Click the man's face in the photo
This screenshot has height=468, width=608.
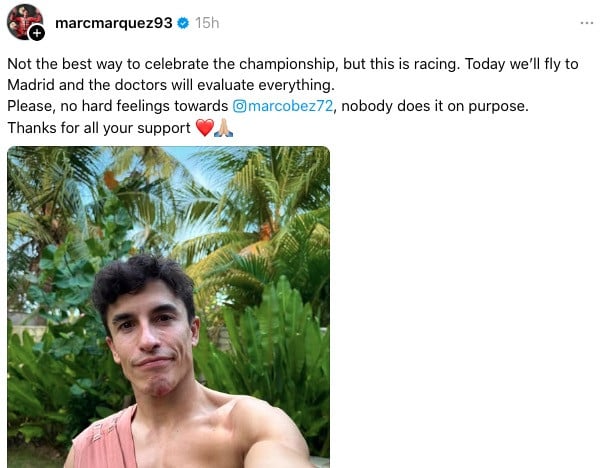click(153, 340)
